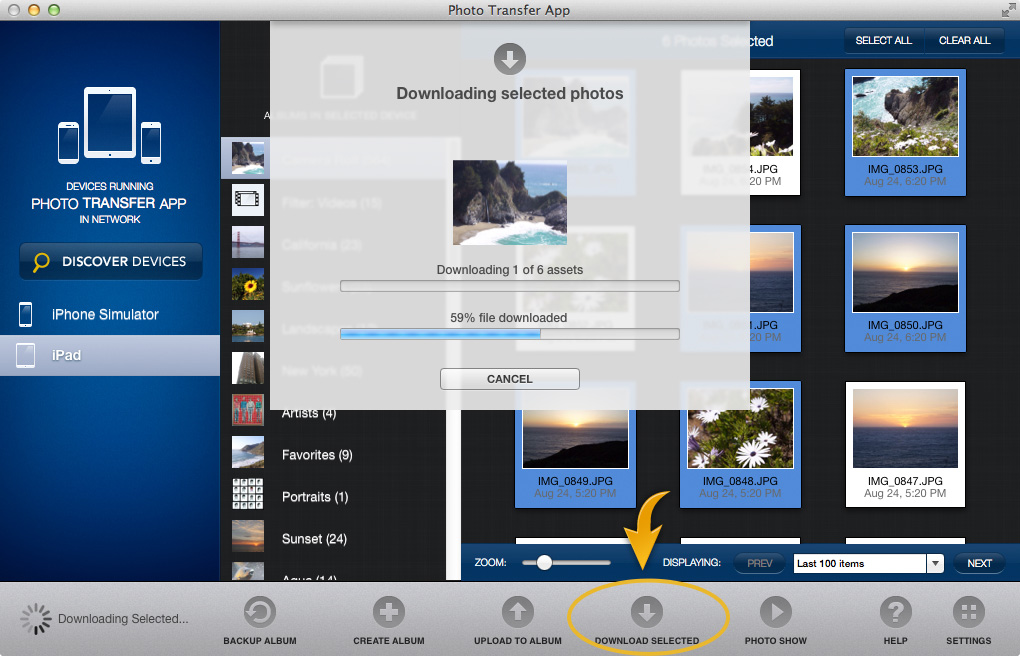Viewport: 1020px width, 656px height.
Task: Go to previous page with Prev
Action: tap(759, 564)
